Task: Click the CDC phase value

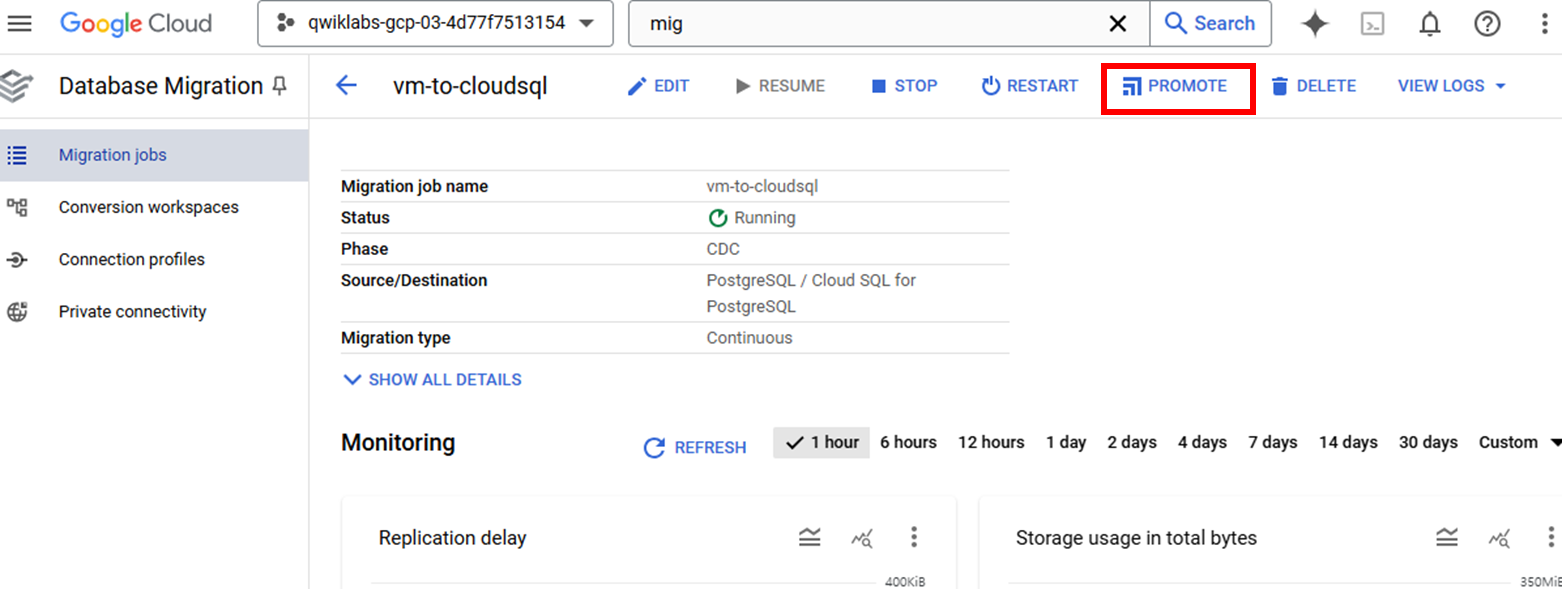Action: coord(723,249)
